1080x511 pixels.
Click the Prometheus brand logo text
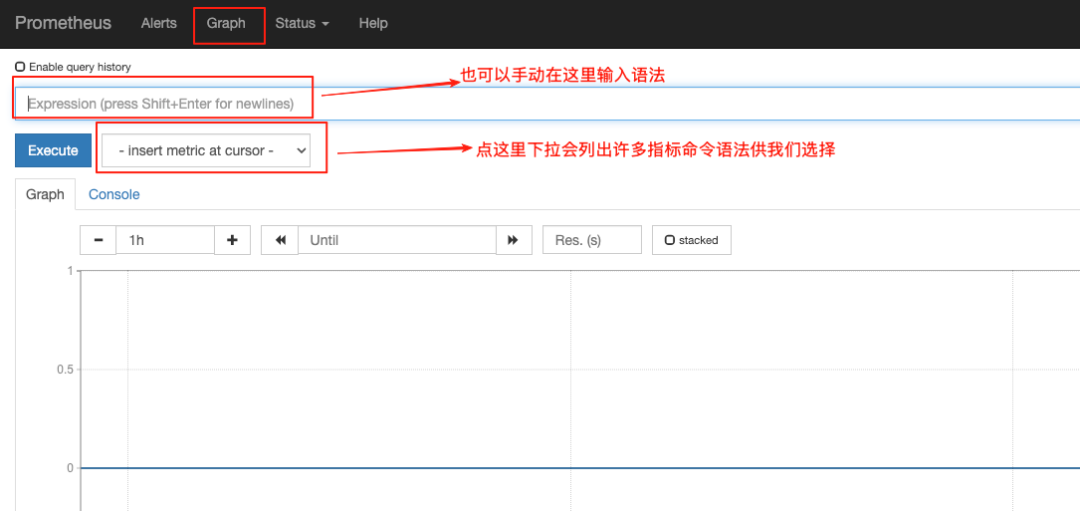[63, 23]
